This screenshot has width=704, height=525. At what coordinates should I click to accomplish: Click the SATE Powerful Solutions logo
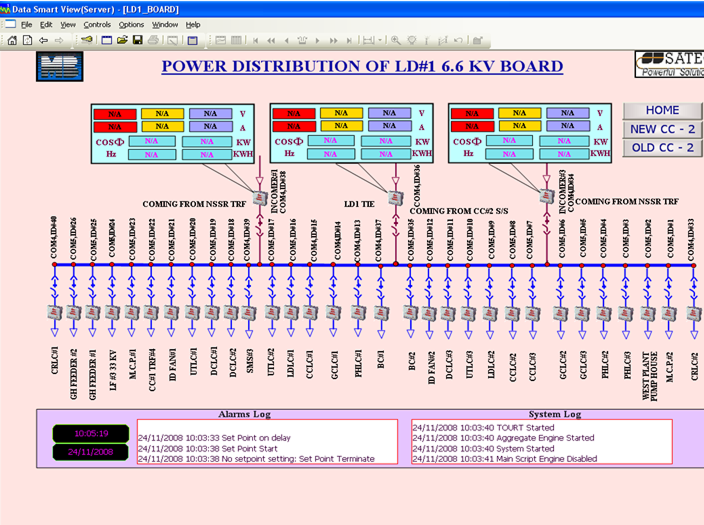pos(669,64)
